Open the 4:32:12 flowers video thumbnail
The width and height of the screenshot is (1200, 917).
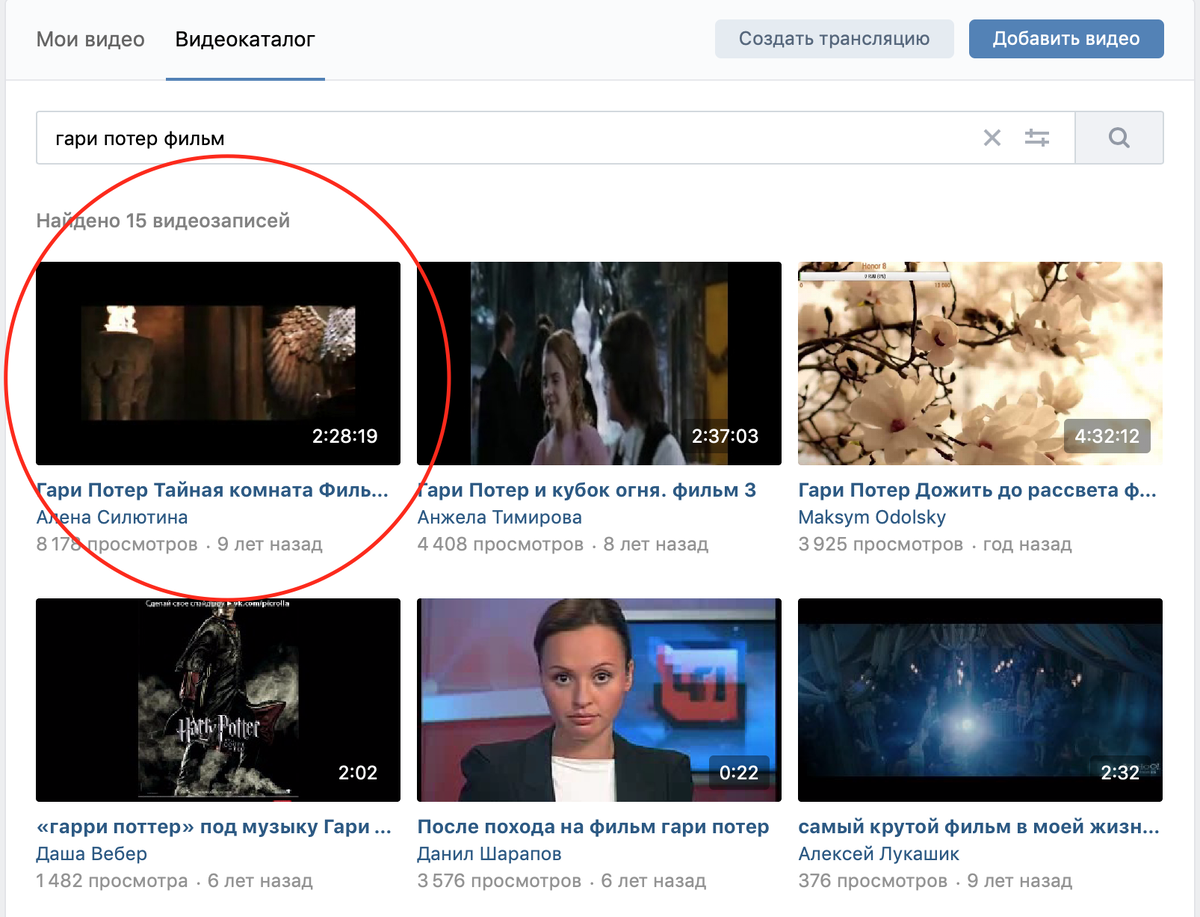point(980,363)
